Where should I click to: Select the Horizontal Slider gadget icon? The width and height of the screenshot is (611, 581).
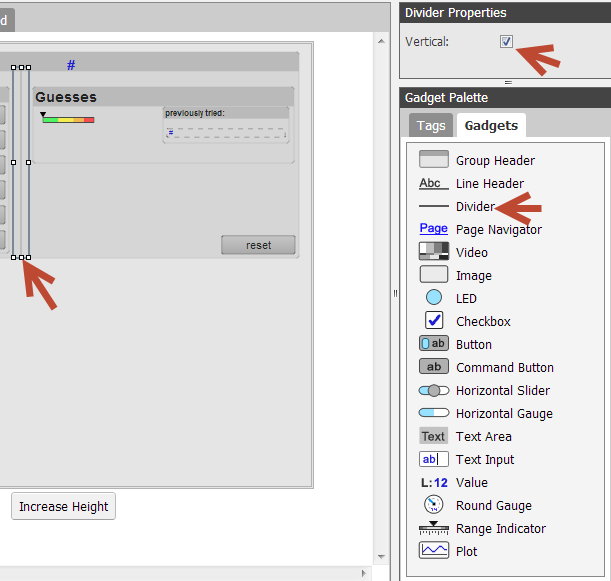click(x=434, y=390)
